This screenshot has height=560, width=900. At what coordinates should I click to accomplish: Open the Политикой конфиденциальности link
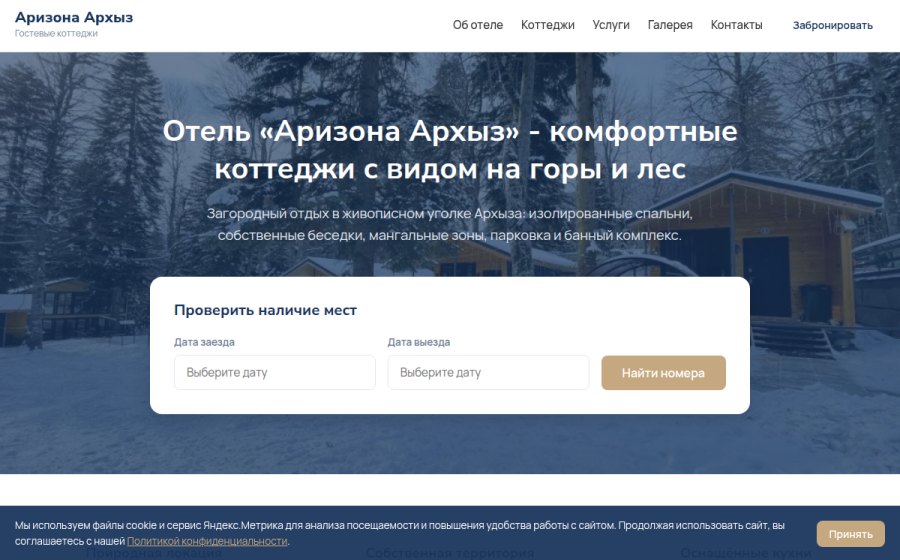point(207,541)
